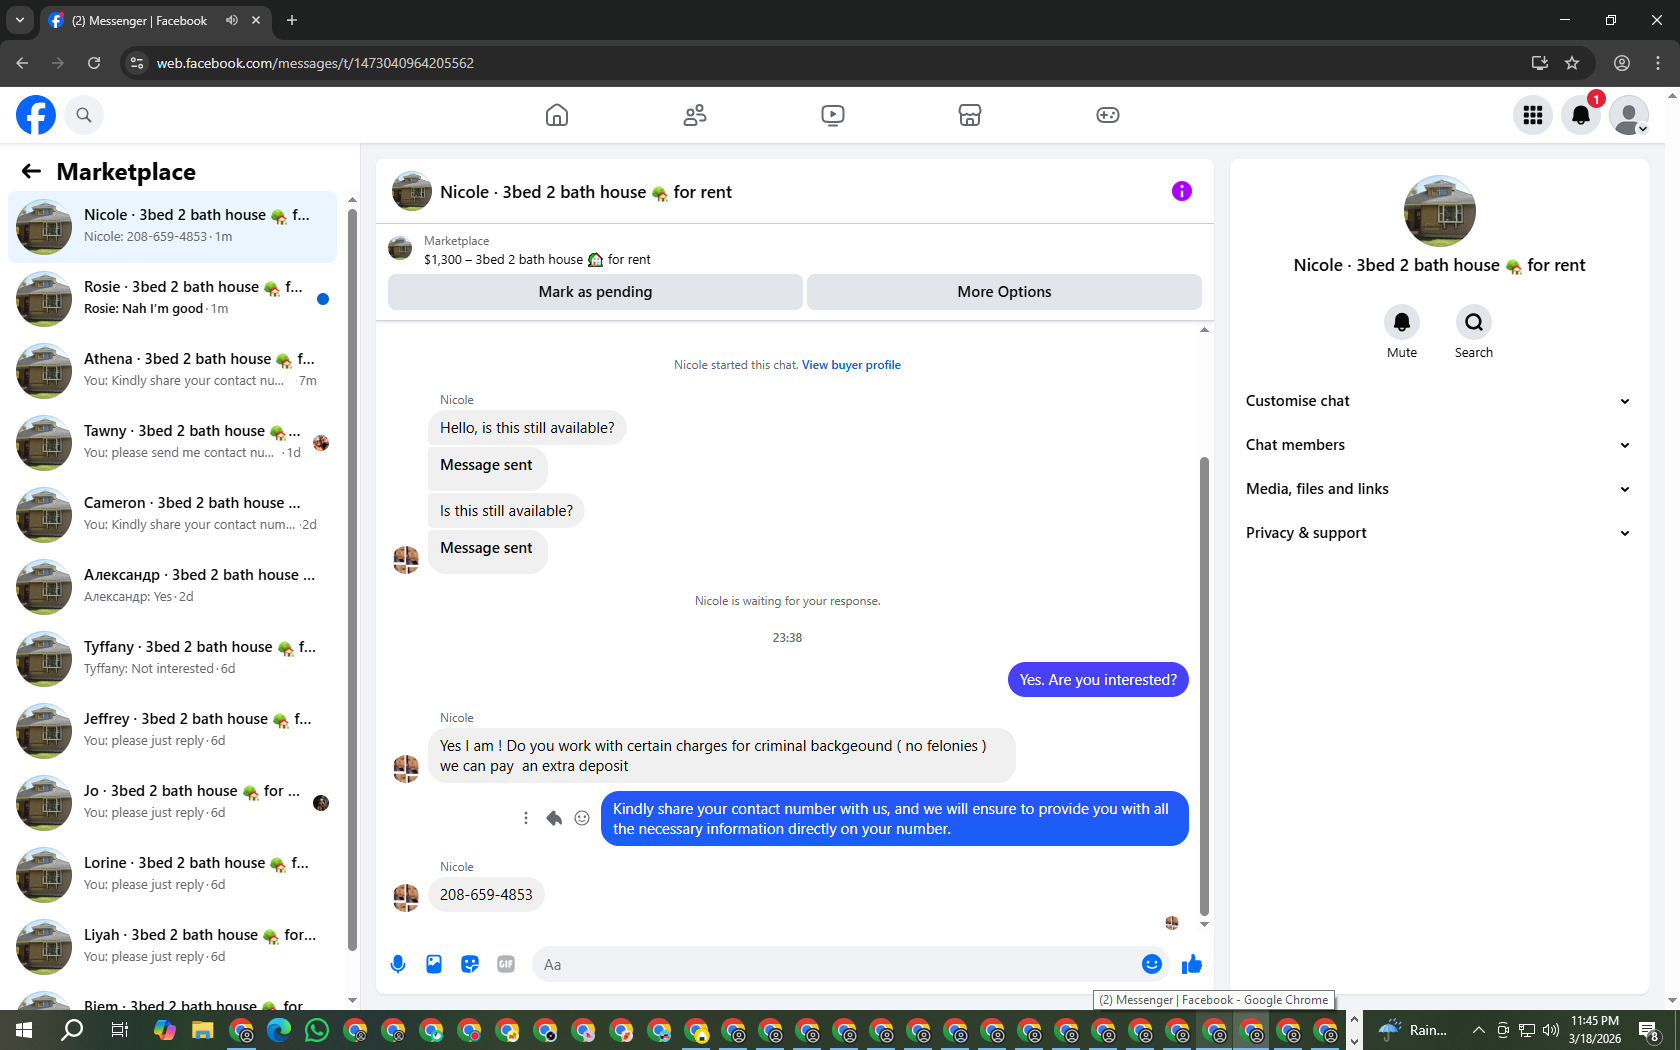1680x1050 pixels.
Task: Click the Messenger | Facebook browser tab
Action: [x=155, y=20]
